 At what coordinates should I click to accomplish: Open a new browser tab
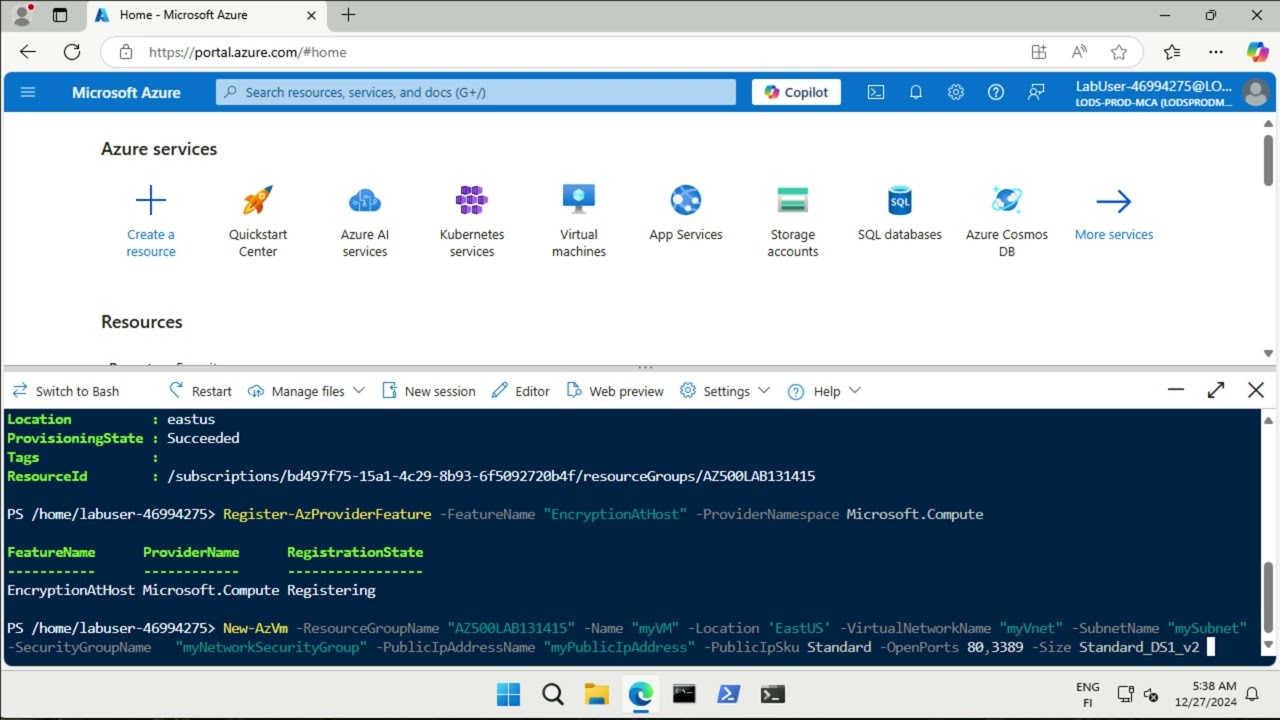(348, 15)
